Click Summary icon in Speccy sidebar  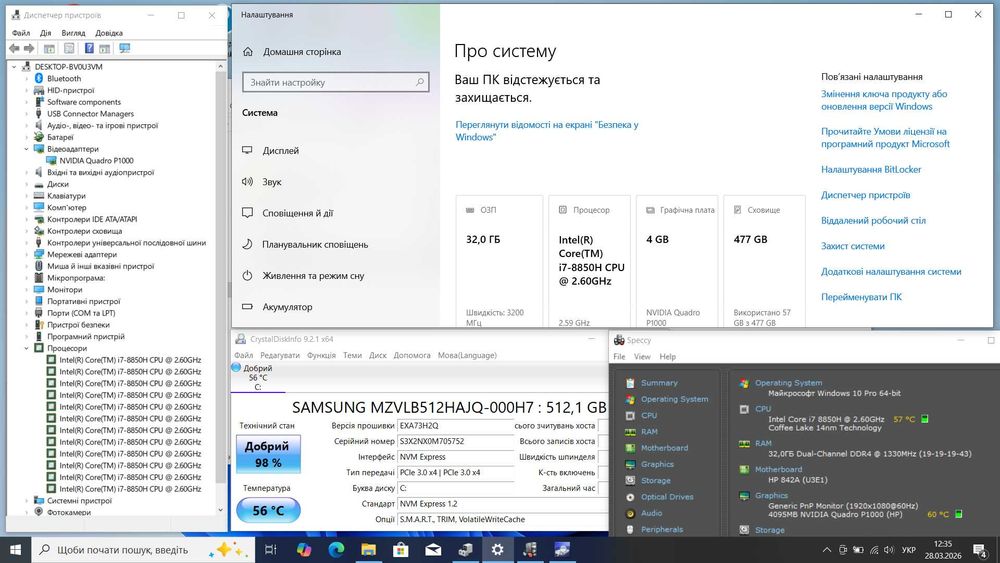coord(630,383)
